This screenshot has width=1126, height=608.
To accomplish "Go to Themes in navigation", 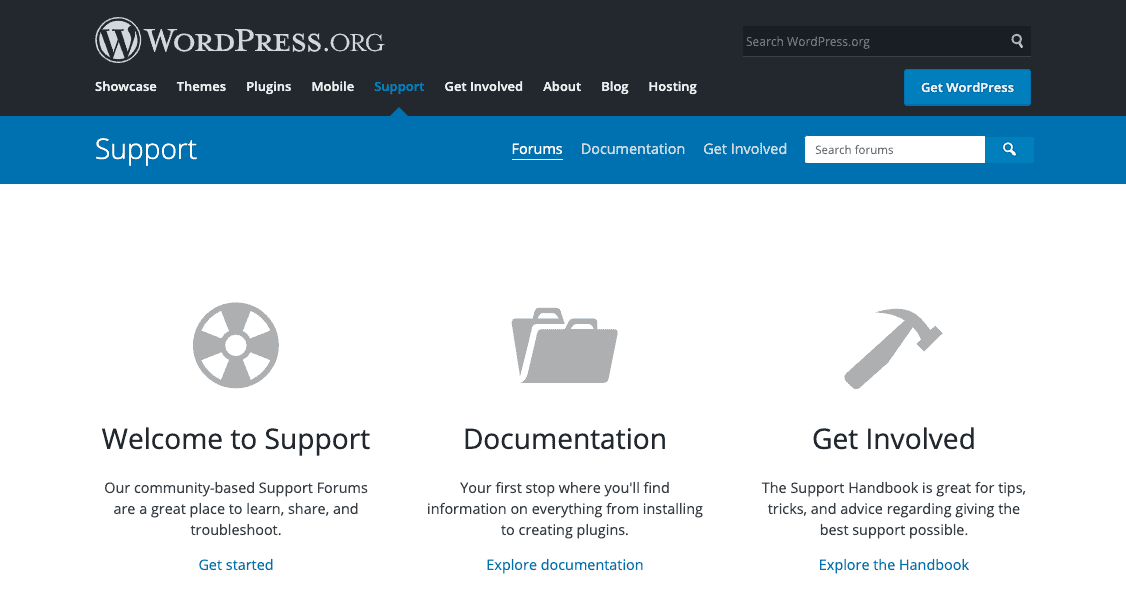I will (x=201, y=86).
